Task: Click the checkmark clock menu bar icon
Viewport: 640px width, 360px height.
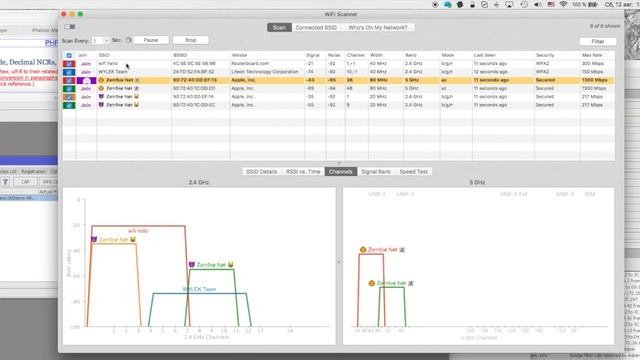Action: click(x=484, y=4)
